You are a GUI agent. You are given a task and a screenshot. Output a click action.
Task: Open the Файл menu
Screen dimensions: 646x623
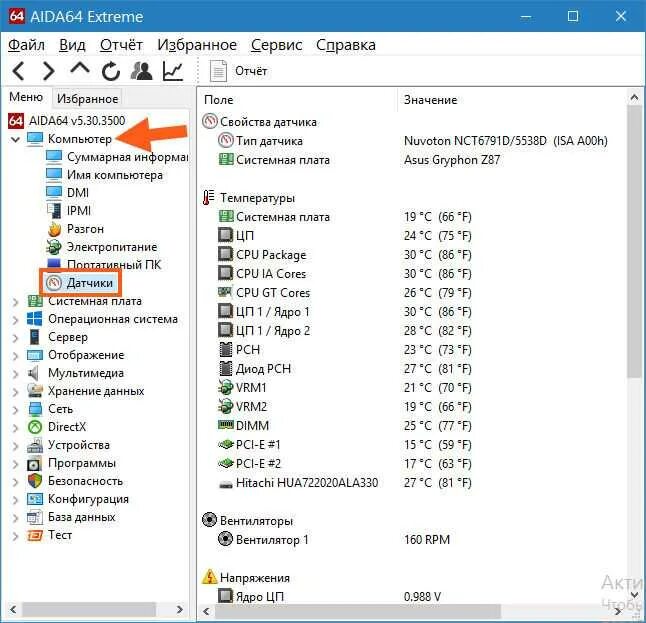pyautogui.click(x=26, y=44)
